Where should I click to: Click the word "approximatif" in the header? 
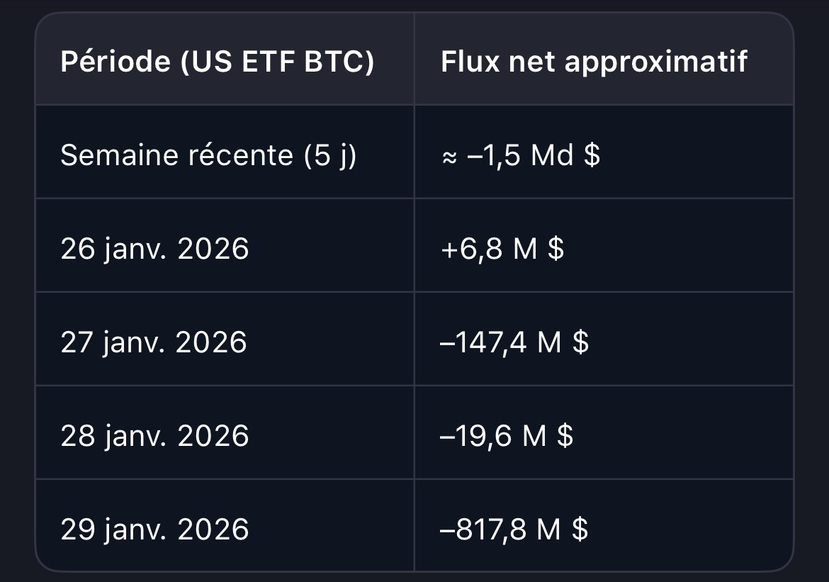(656, 62)
